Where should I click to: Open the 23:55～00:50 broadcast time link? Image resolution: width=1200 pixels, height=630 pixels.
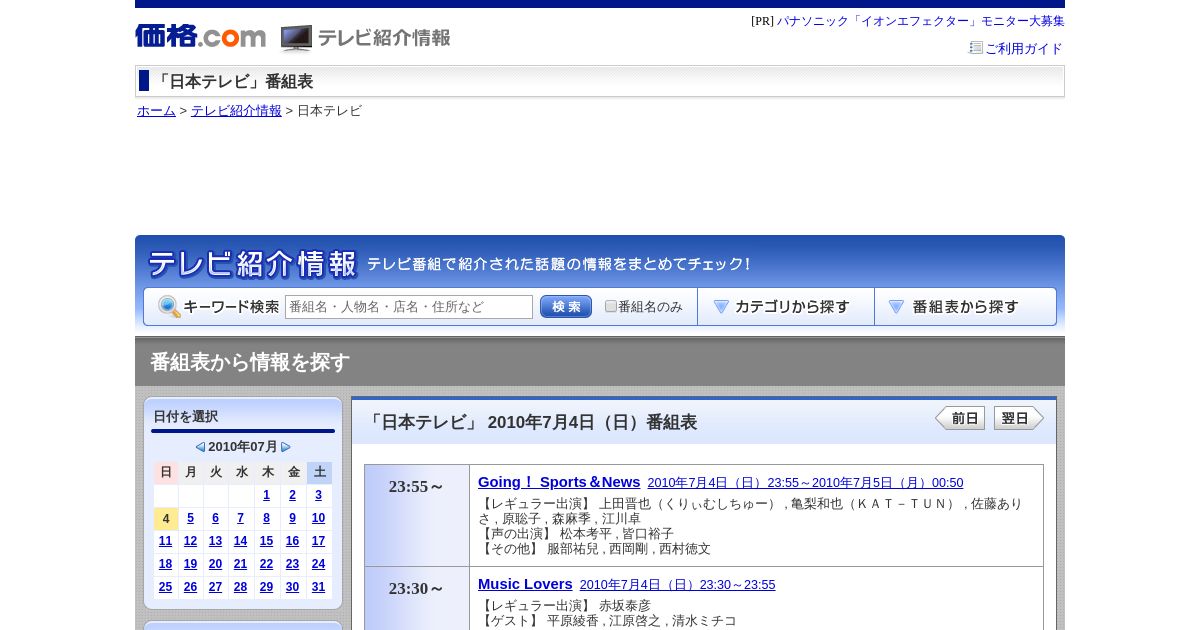coord(805,483)
